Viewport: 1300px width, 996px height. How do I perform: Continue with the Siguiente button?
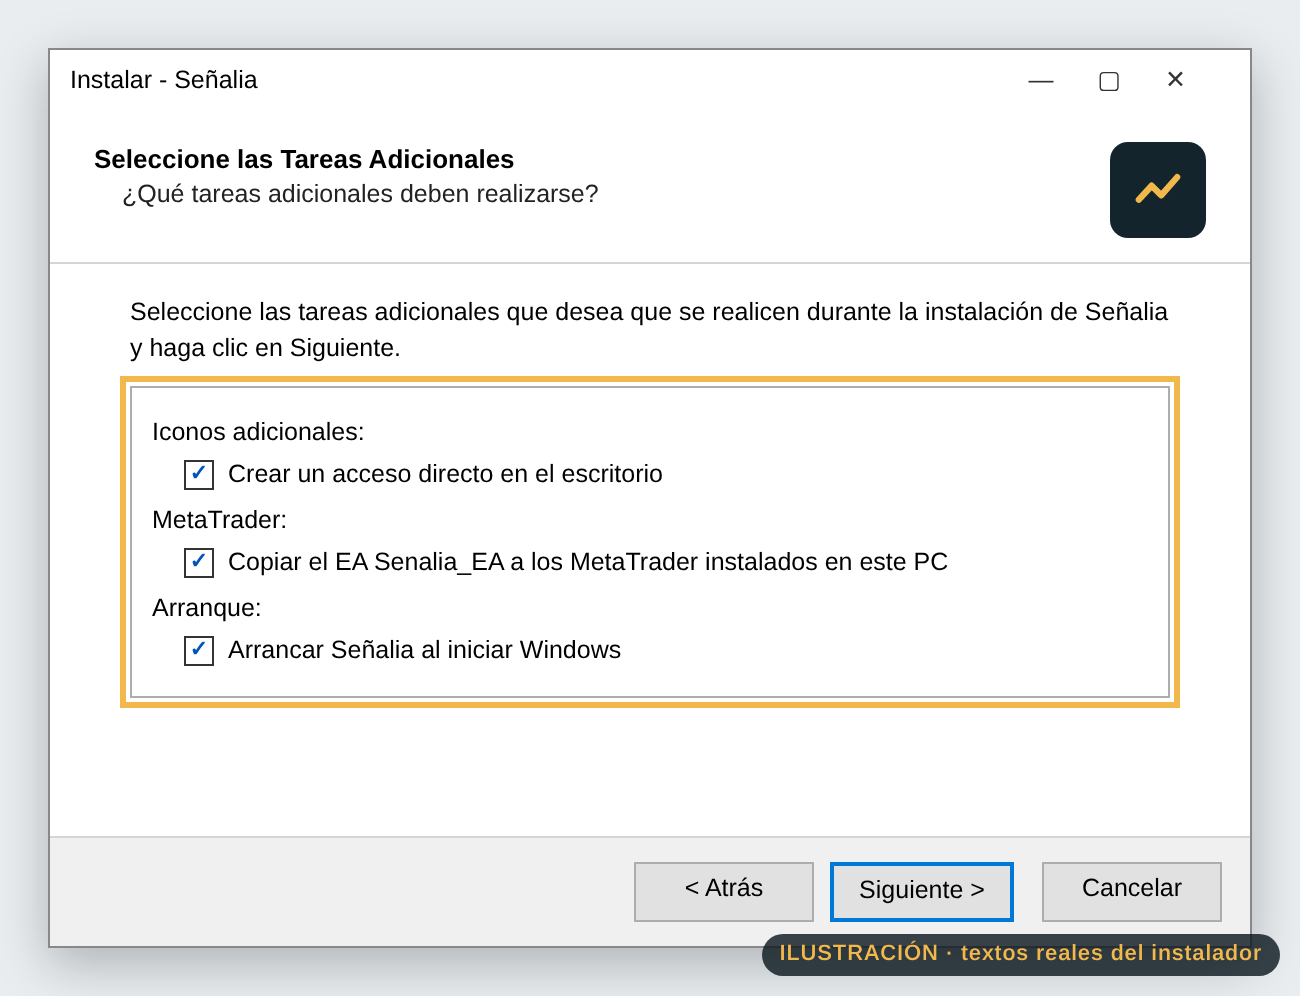(x=922, y=891)
